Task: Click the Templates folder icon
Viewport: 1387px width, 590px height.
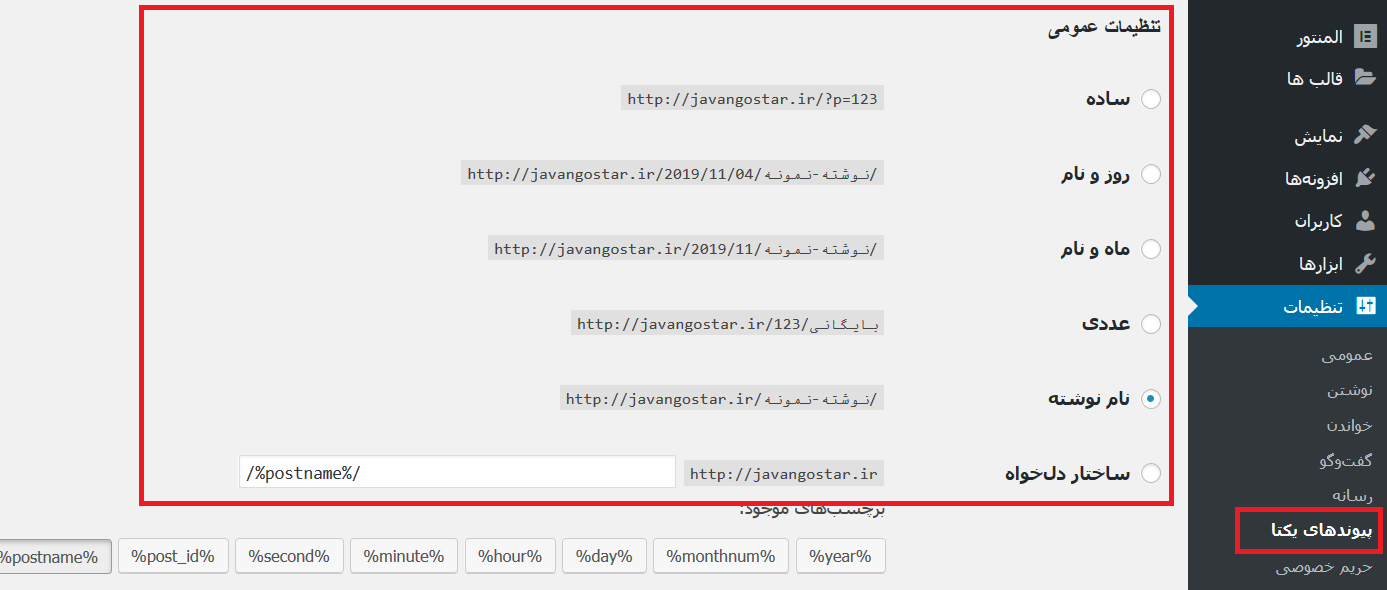Action: pyautogui.click(x=1365, y=78)
